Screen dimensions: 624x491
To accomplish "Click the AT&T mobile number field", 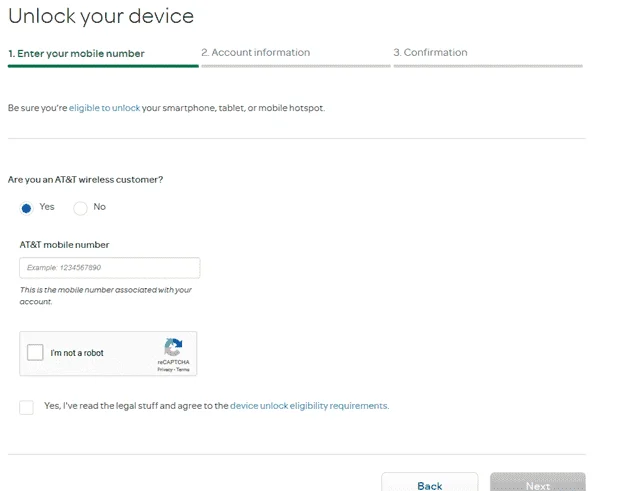I will pos(109,267).
